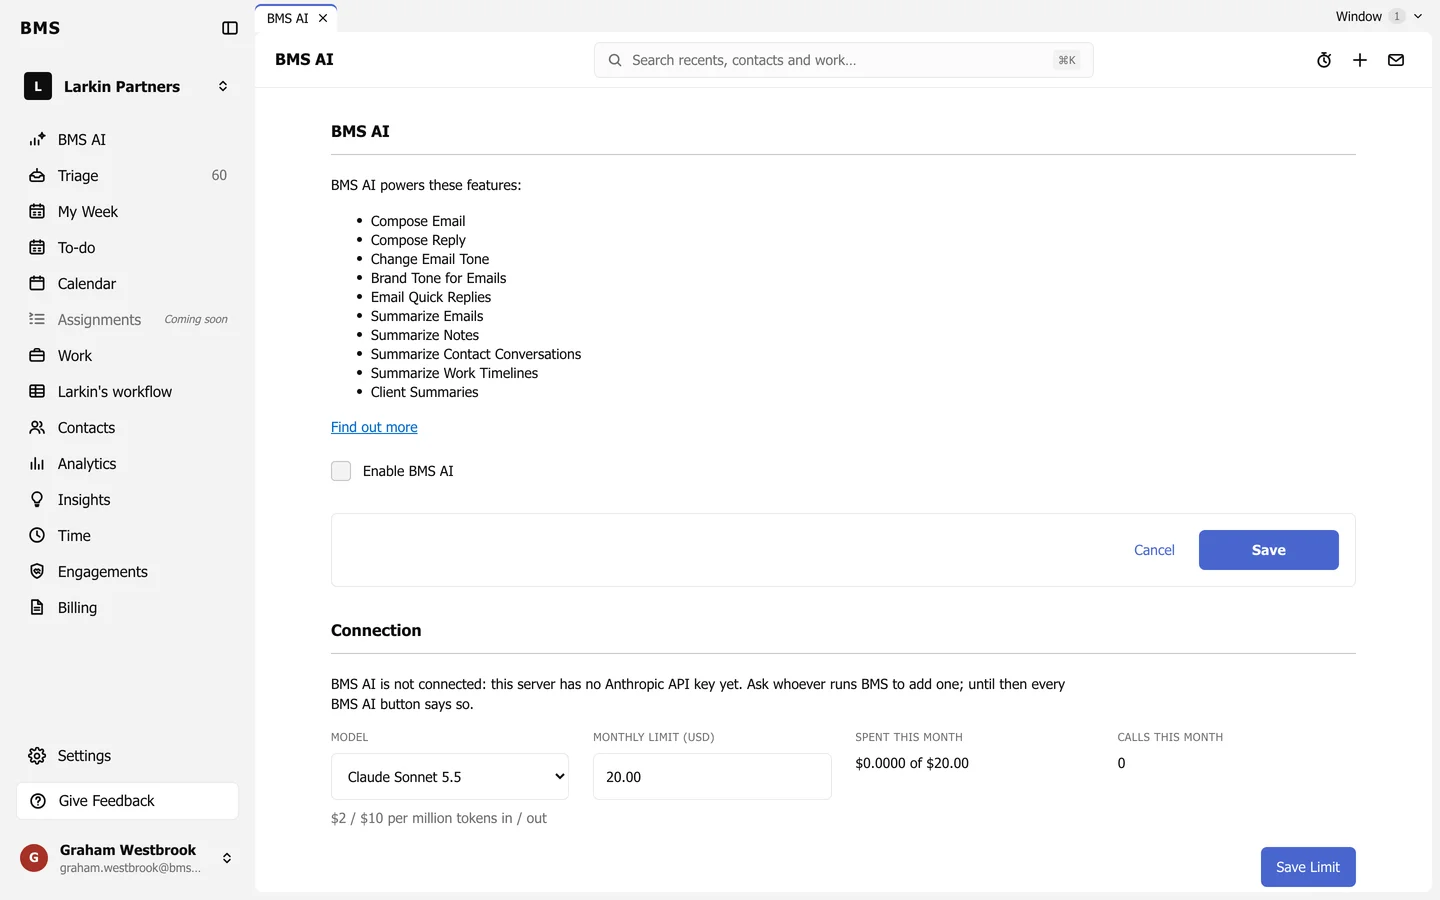Click the token pricing note below model
The height and width of the screenshot is (900, 1440).
click(x=439, y=818)
